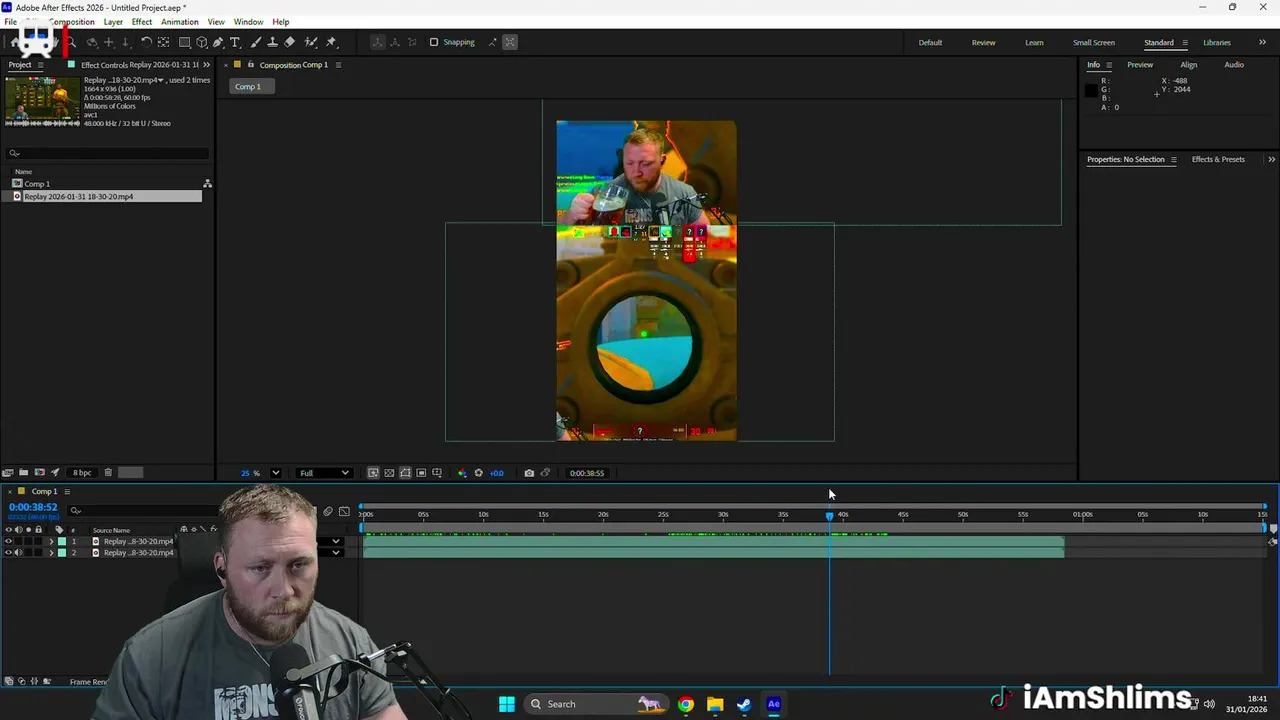Click the Composition flowchart icon in Project panel
The image size is (1280, 720).
[x=207, y=184]
